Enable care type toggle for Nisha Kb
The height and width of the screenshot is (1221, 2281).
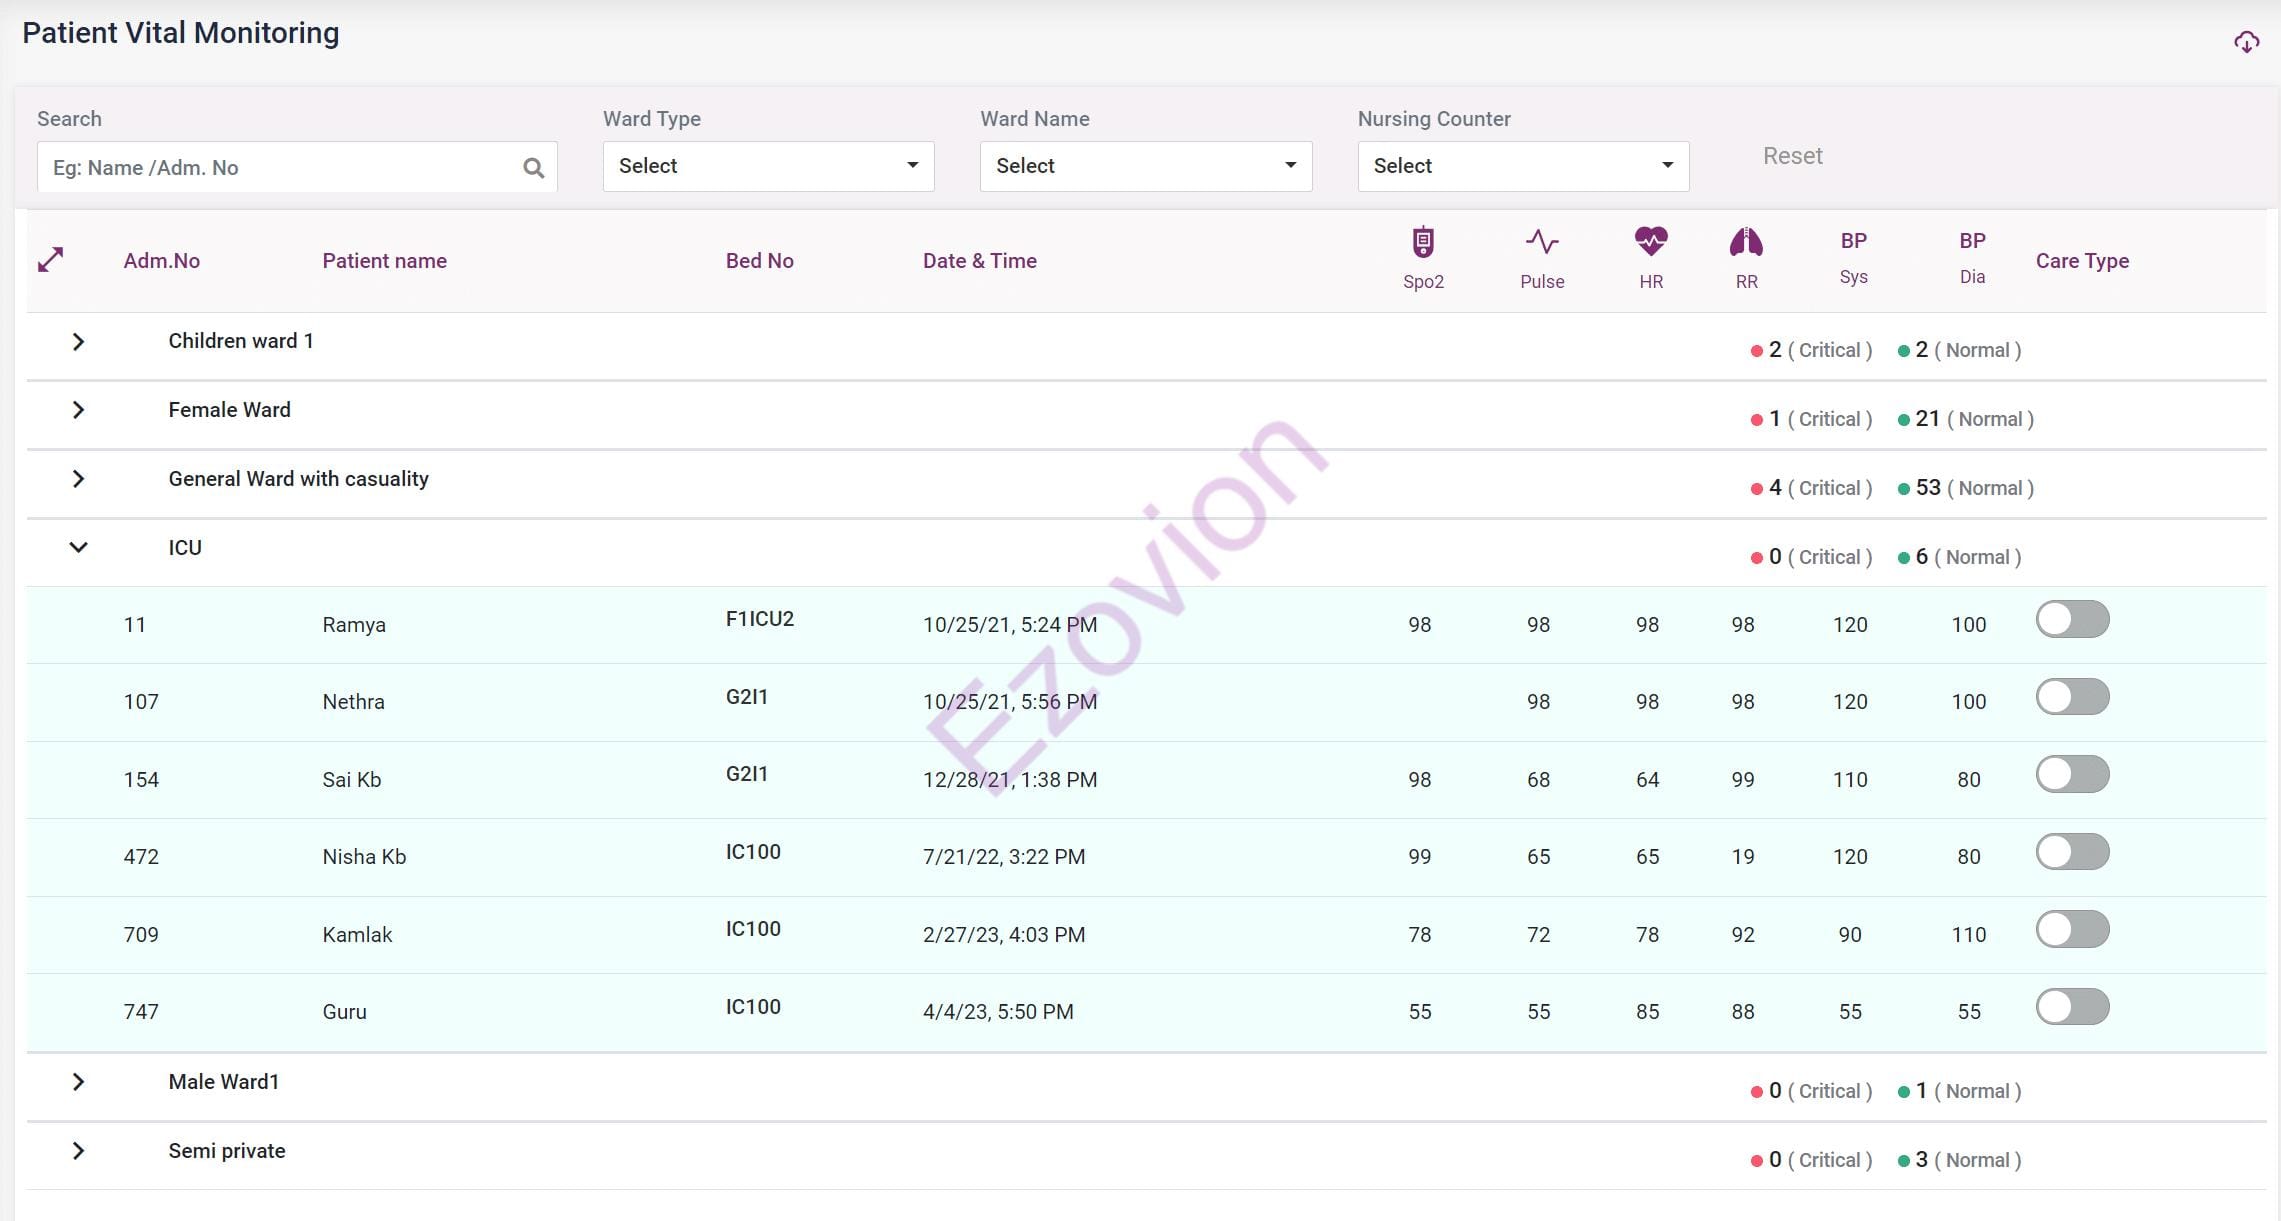2072,852
